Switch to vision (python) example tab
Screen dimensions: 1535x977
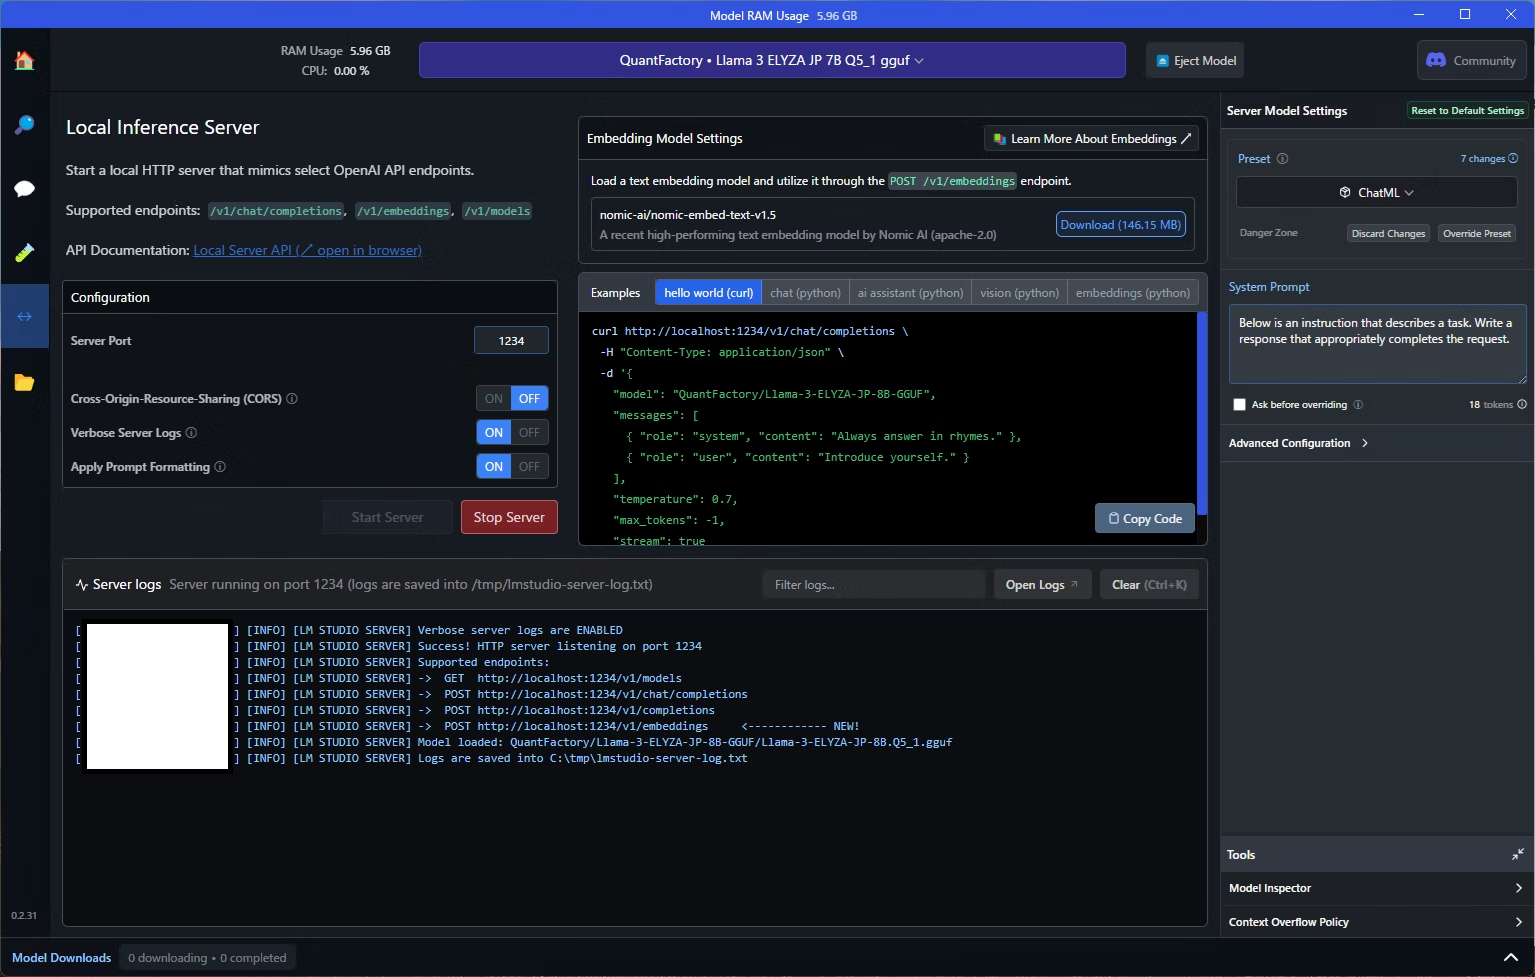coord(1019,292)
